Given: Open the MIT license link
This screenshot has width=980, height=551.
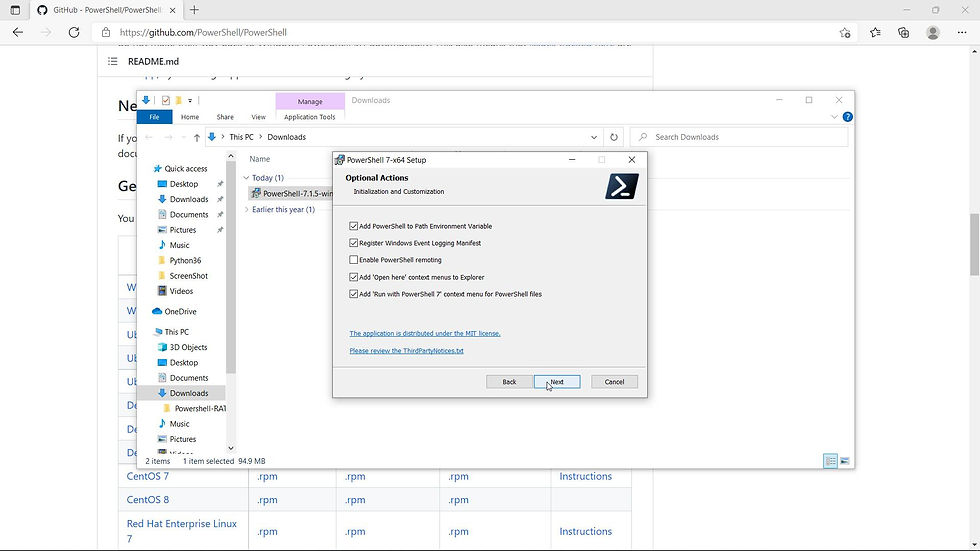Looking at the screenshot, I should (425, 334).
